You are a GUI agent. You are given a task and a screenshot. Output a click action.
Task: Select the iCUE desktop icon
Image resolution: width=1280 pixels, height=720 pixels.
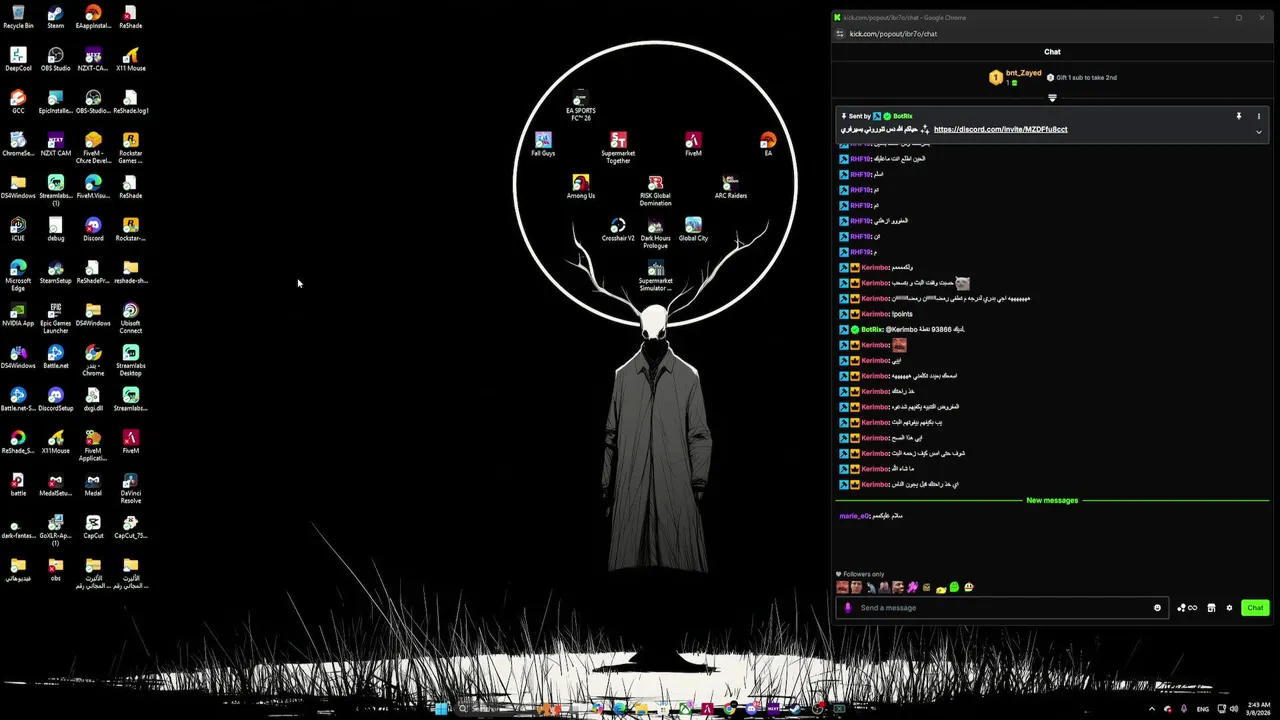[18, 229]
